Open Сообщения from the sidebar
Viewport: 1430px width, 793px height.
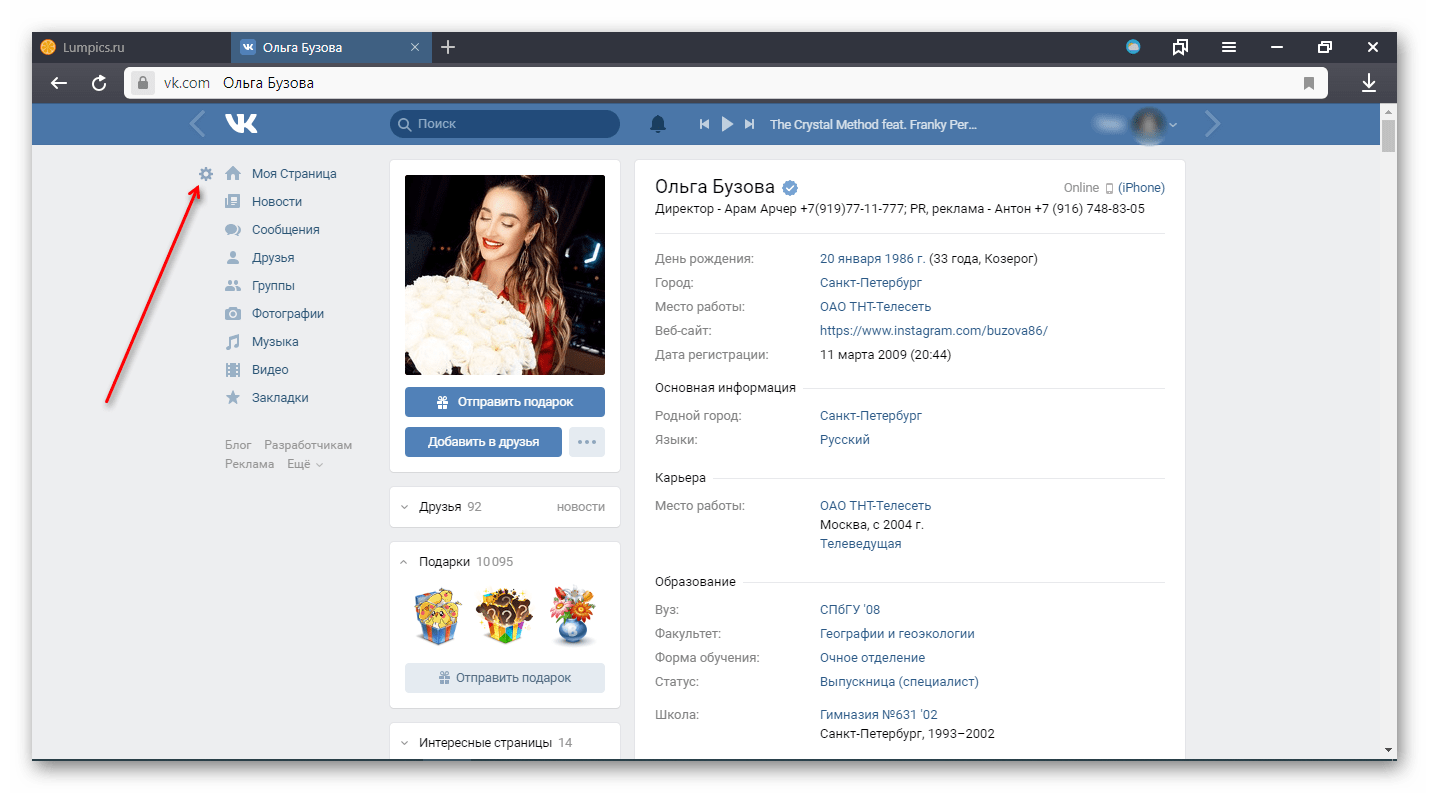pos(286,229)
